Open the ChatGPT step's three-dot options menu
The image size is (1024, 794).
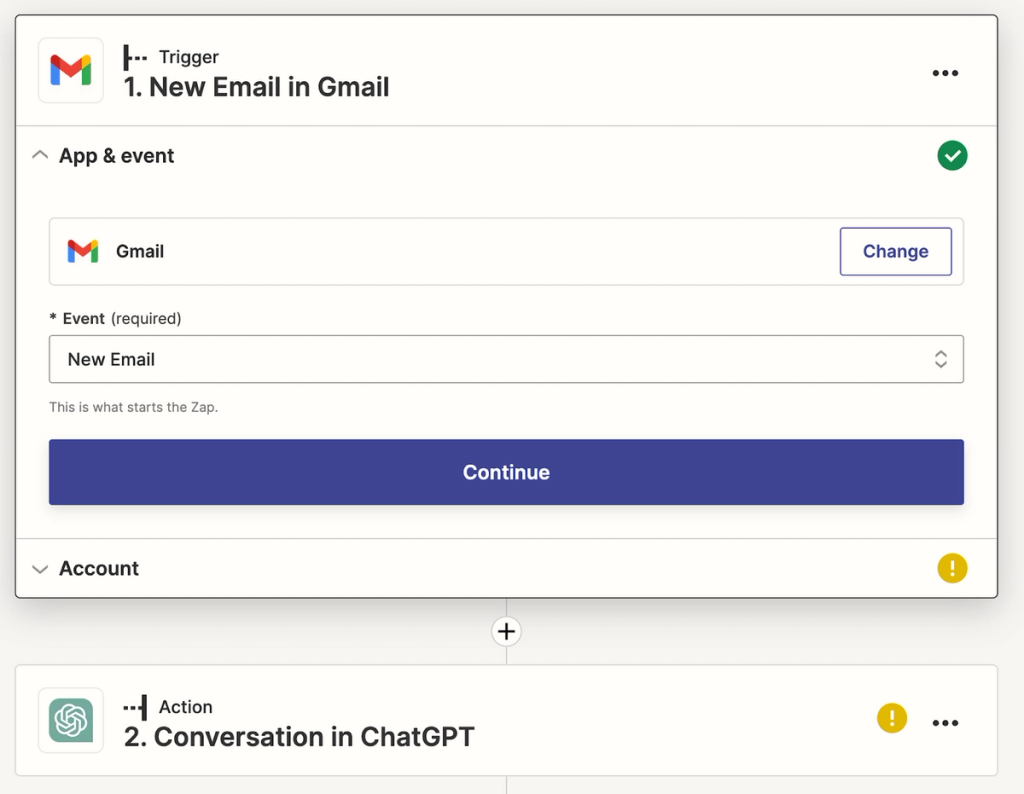(945, 722)
